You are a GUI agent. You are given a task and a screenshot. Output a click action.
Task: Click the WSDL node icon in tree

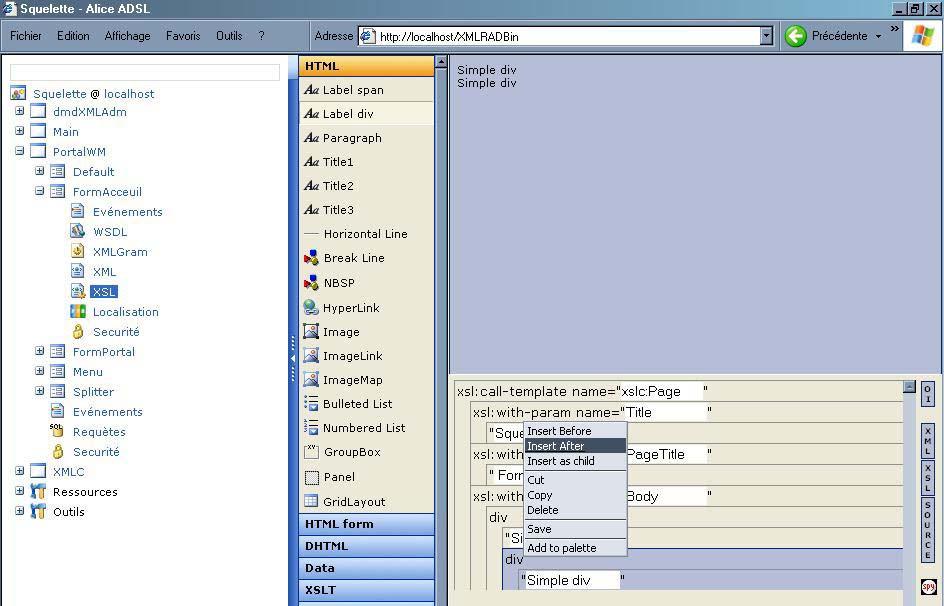pyautogui.click(x=78, y=232)
